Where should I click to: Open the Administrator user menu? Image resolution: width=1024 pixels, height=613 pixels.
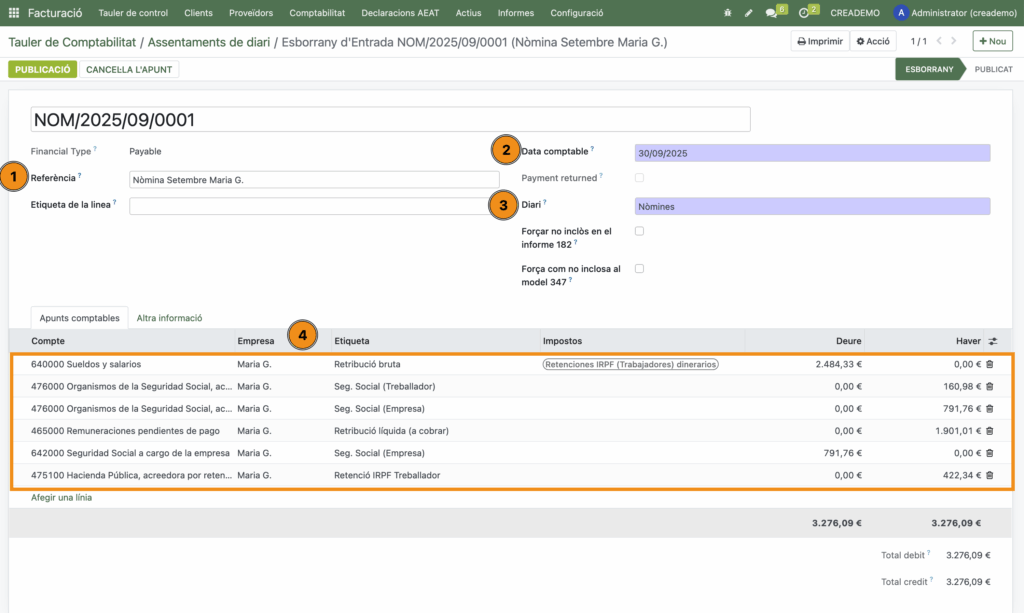(x=958, y=13)
